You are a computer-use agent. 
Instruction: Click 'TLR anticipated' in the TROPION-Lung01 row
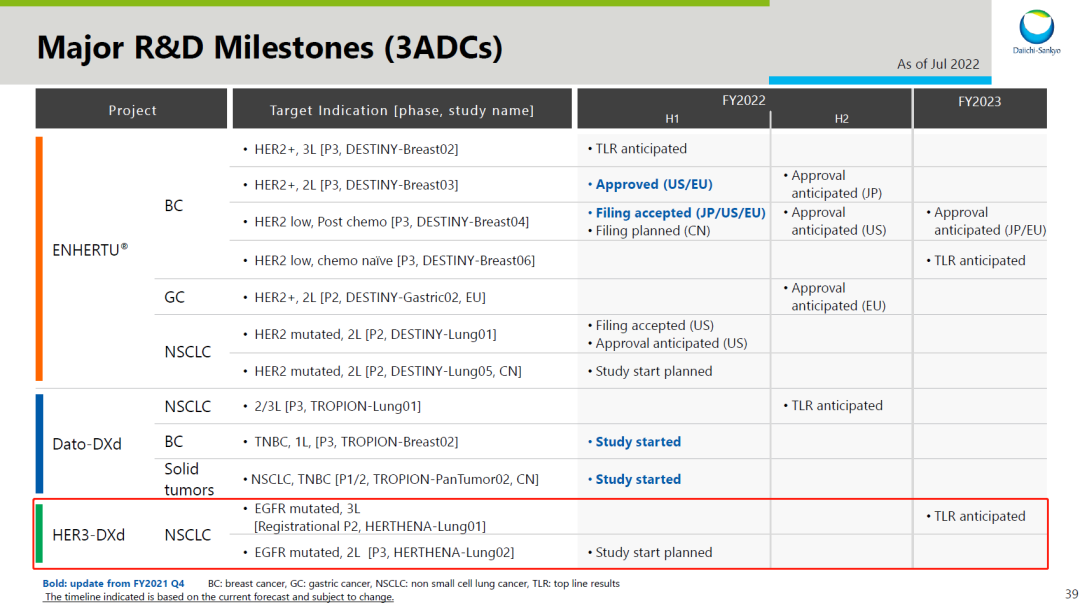(836, 406)
